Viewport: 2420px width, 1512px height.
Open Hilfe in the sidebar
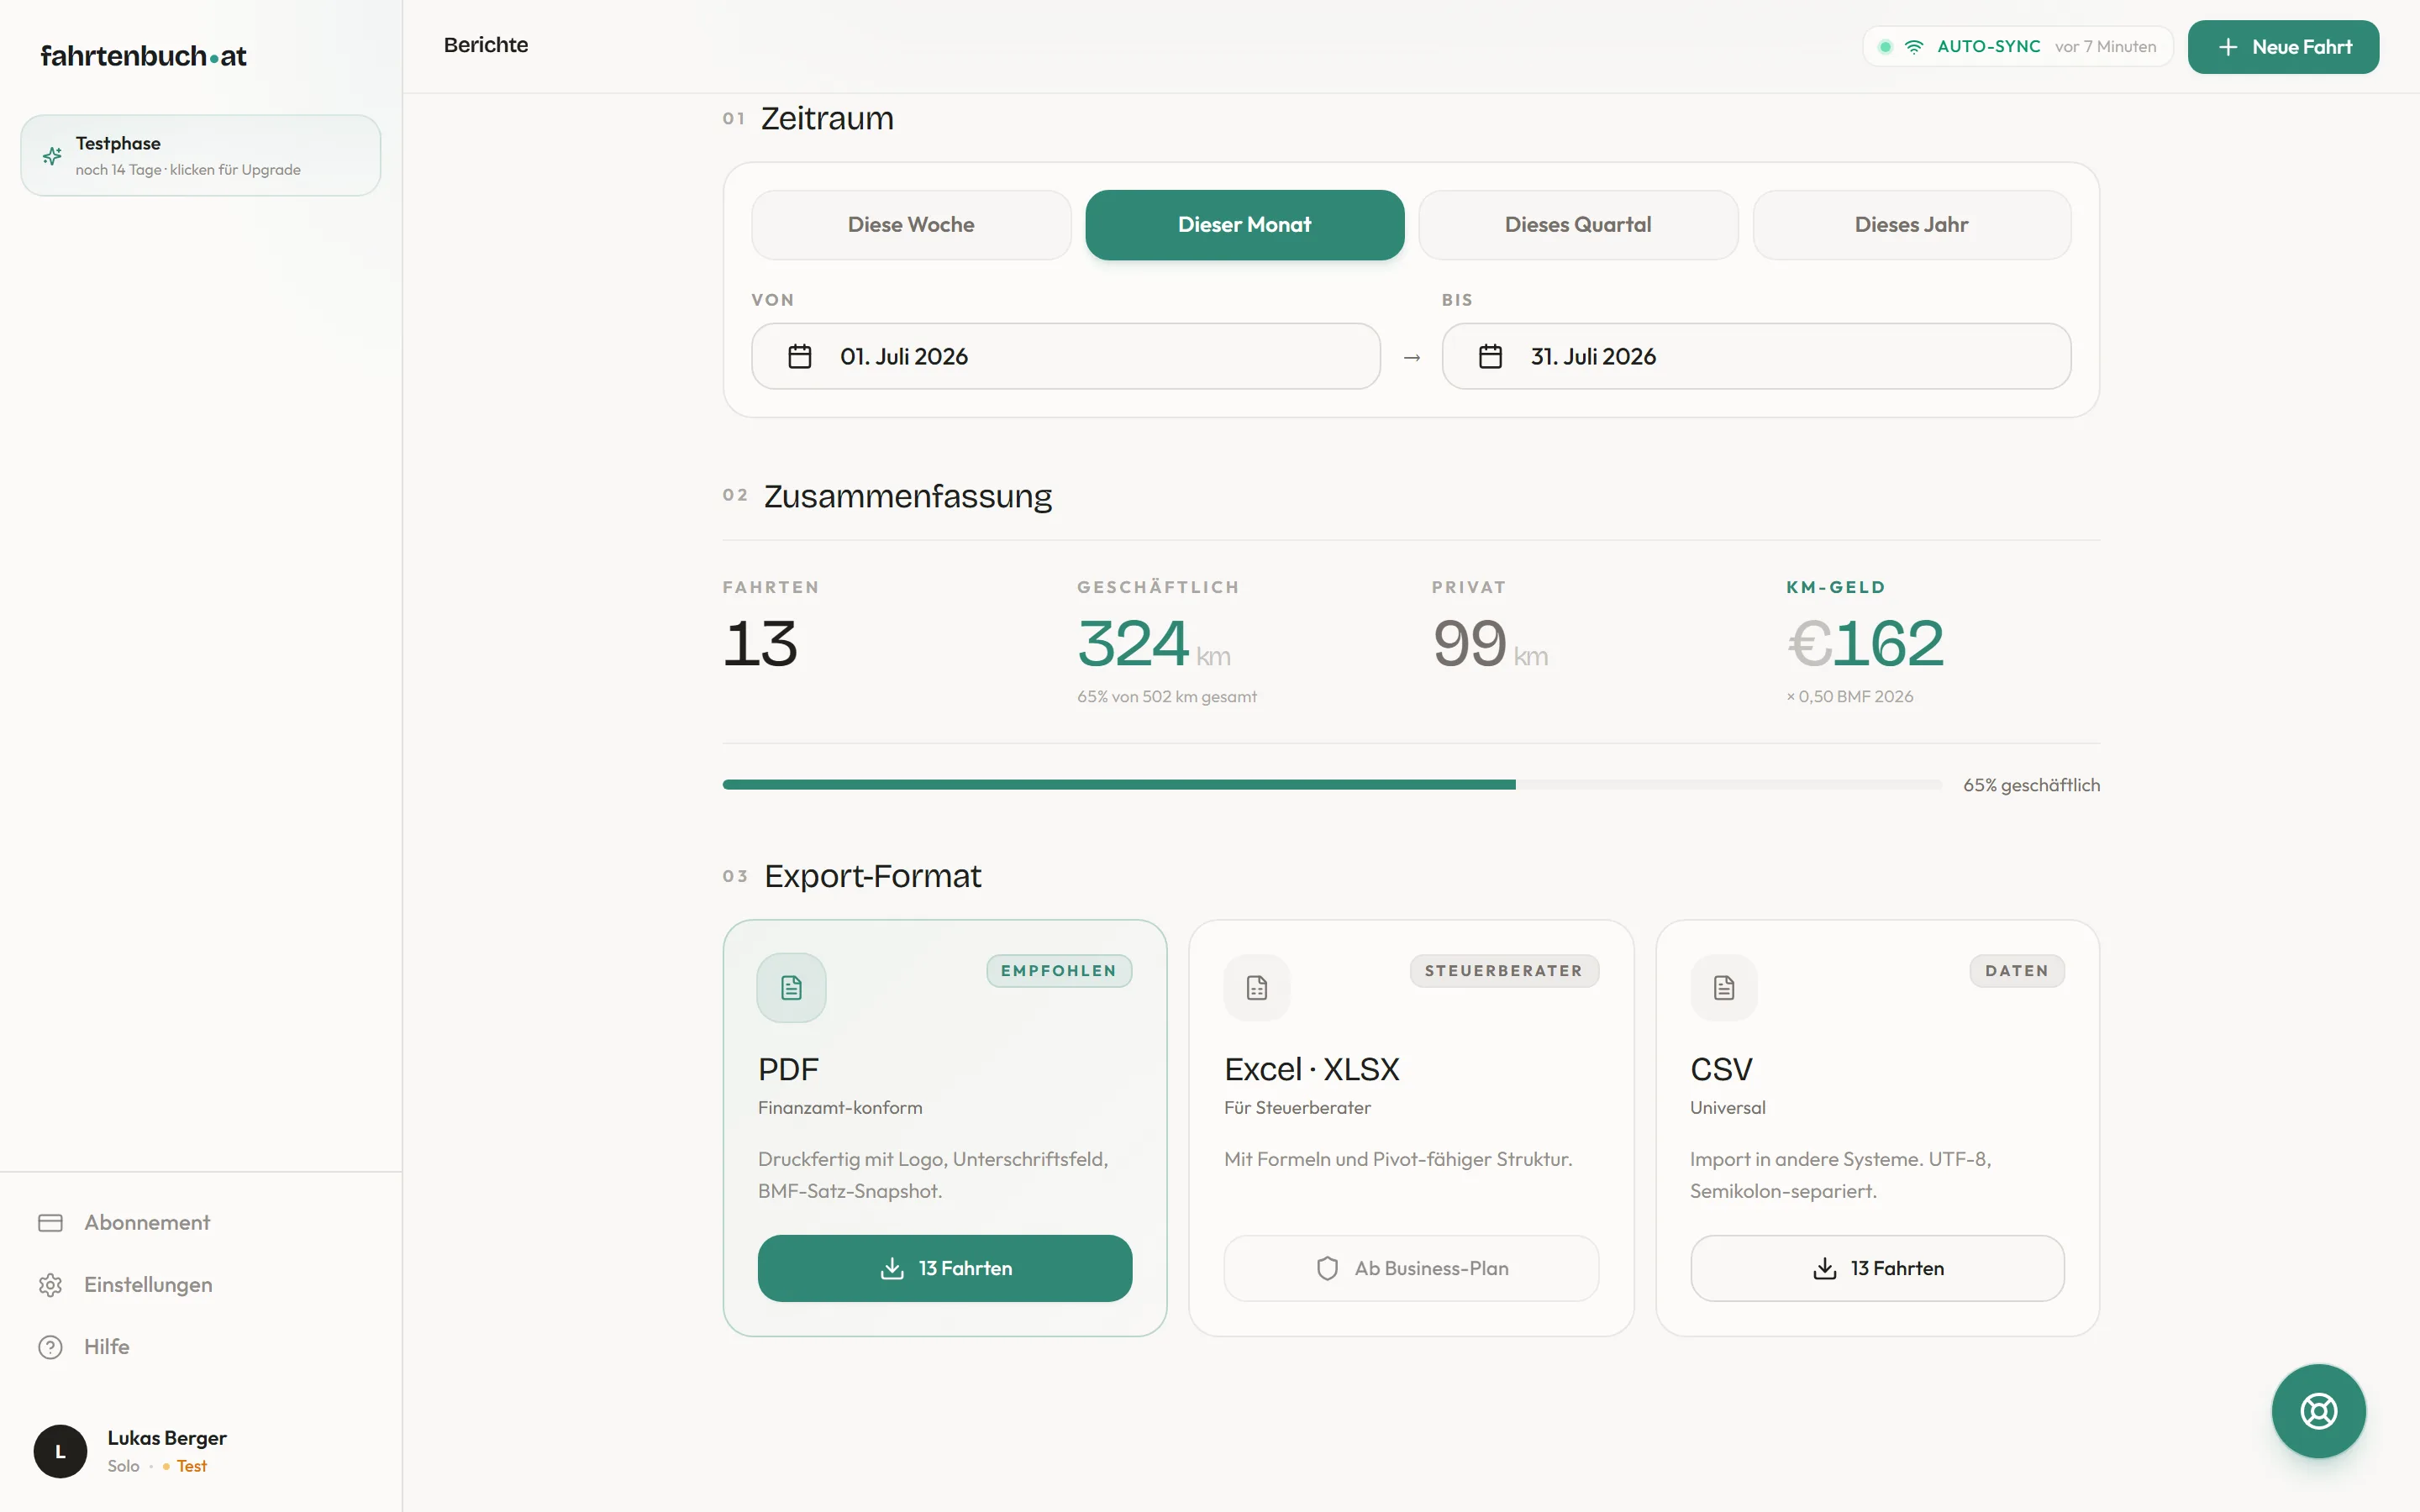pyautogui.click(x=106, y=1347)
